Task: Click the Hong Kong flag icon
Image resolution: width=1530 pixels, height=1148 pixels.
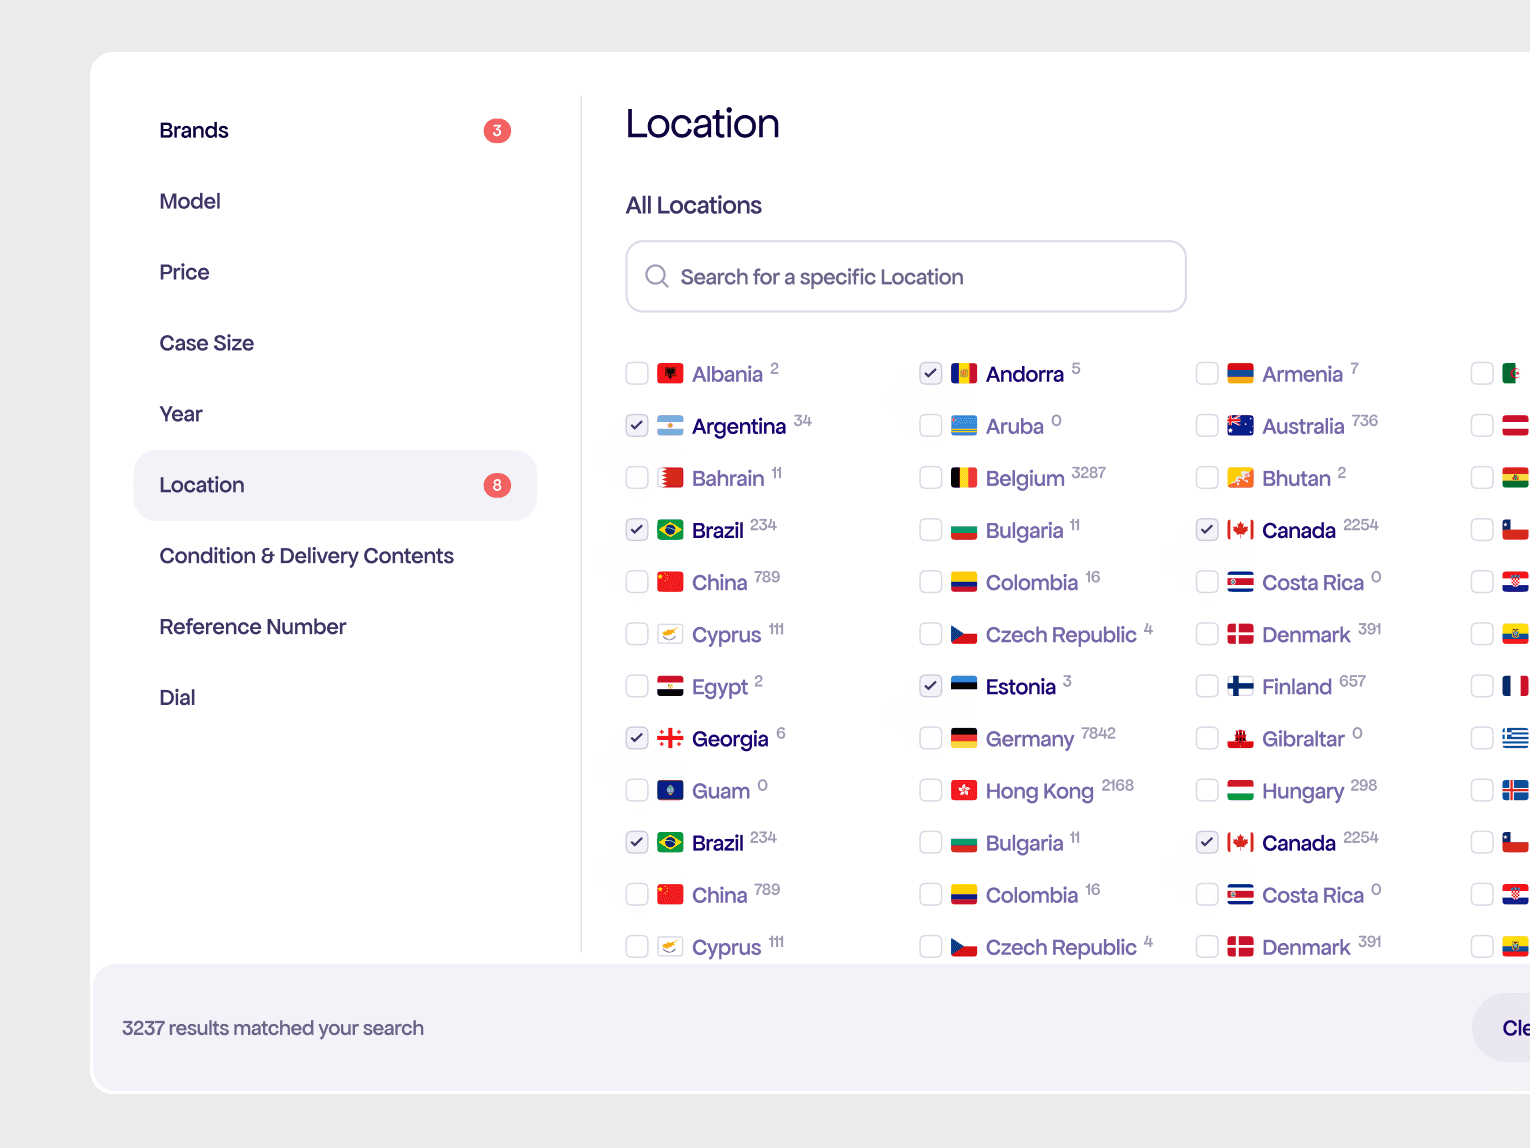Action: 964,790
